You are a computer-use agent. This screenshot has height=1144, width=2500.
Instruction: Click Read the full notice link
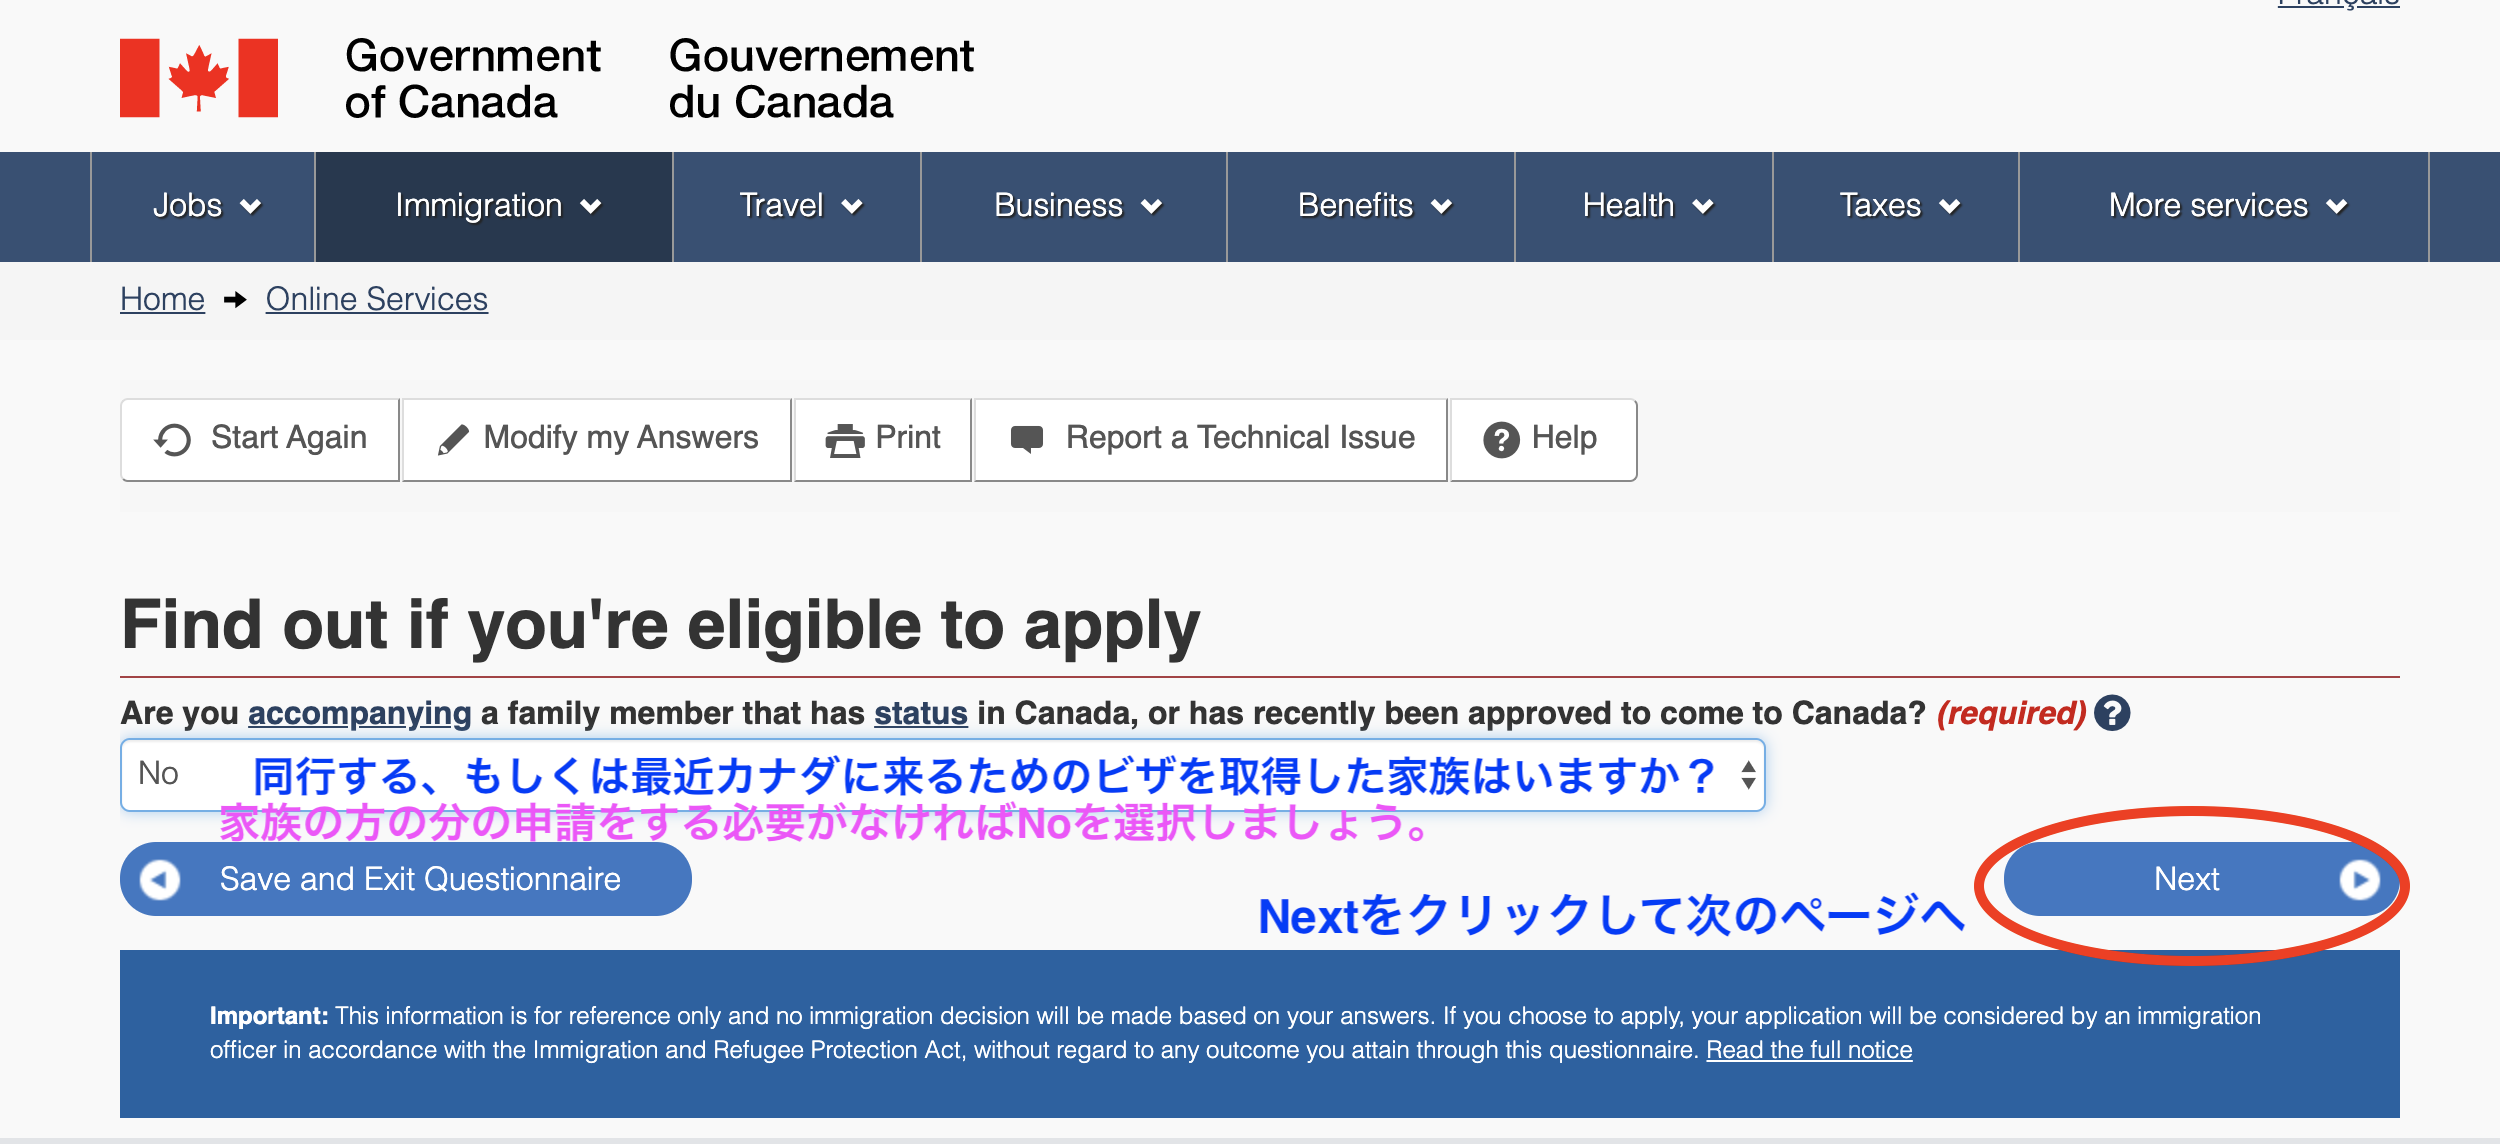[x=1808, y=1050]
